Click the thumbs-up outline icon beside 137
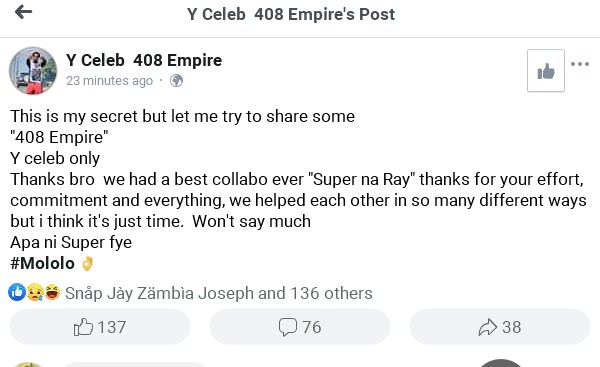Image resolution: width=600 pixels, height=367 pixels. coord(83,327)
